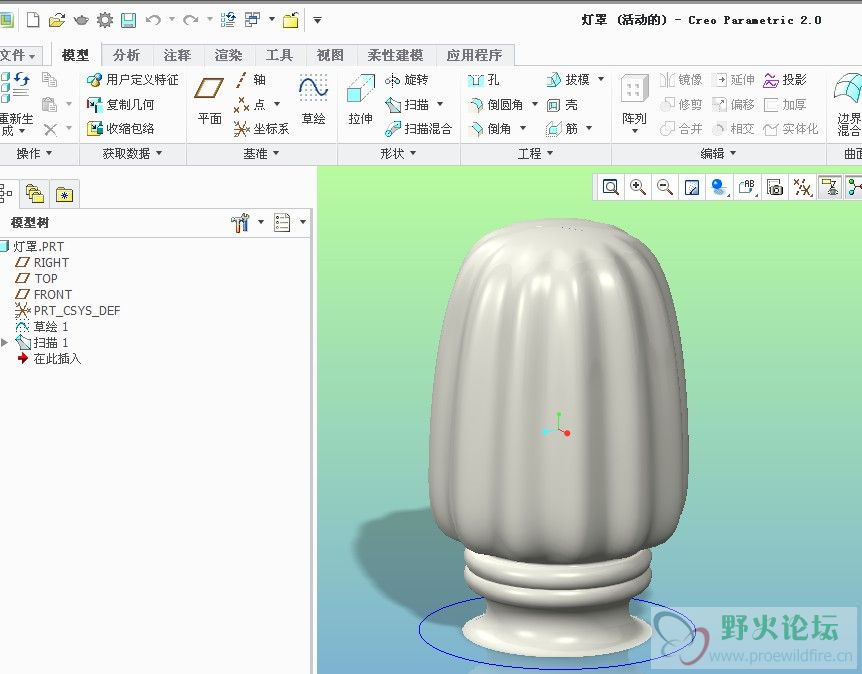Screen dimensions: 862x674
Task: Open the customize quick access toolbar dropdown
Action: (317, 20)
